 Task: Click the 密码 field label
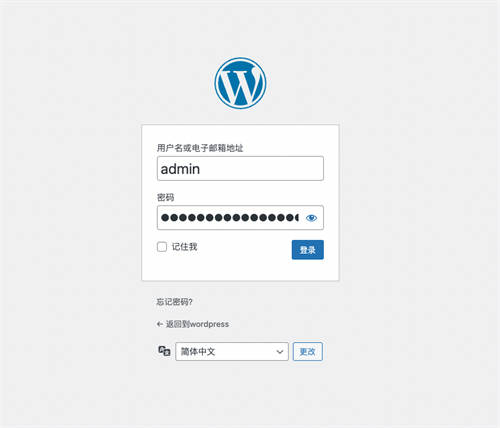coord(165,197)
